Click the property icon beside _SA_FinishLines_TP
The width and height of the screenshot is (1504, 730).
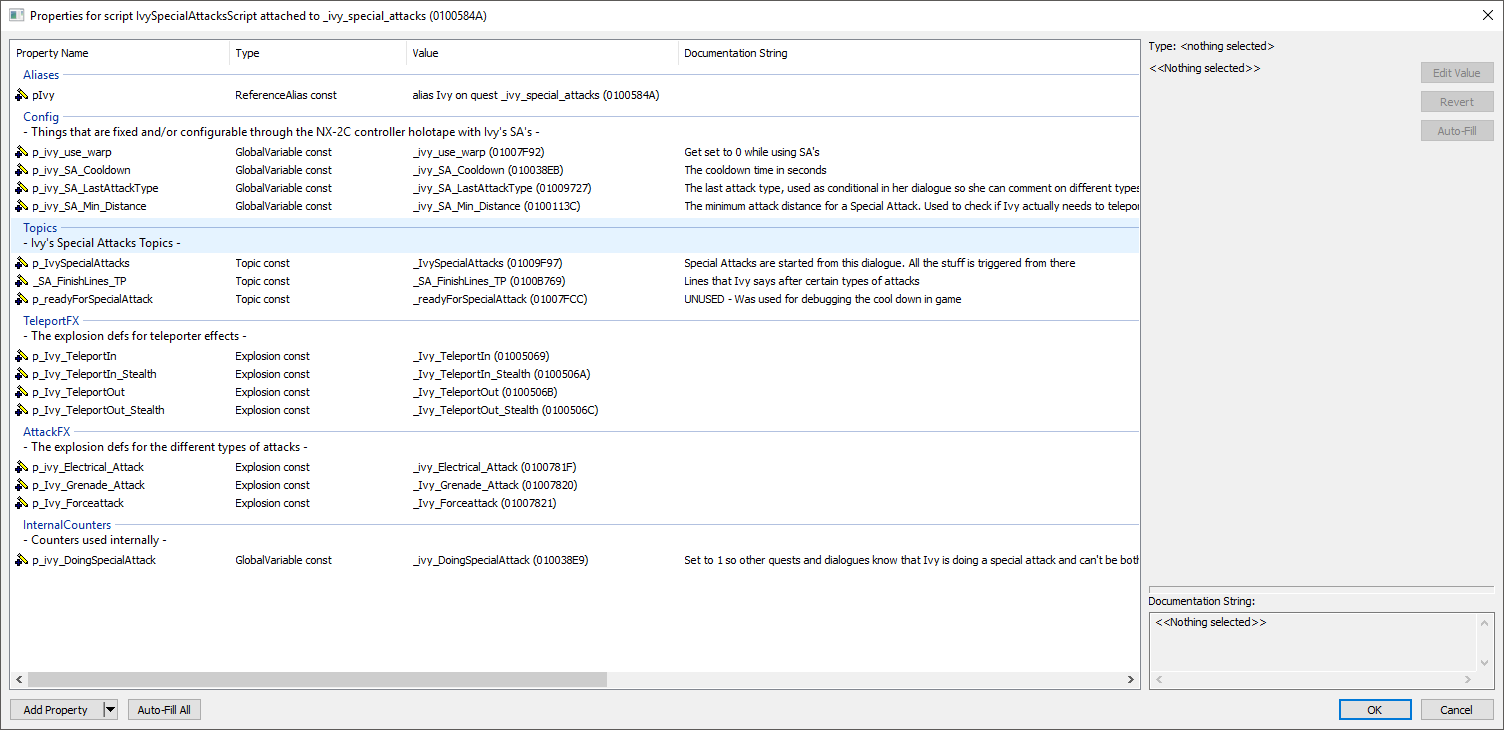point(22,281)
